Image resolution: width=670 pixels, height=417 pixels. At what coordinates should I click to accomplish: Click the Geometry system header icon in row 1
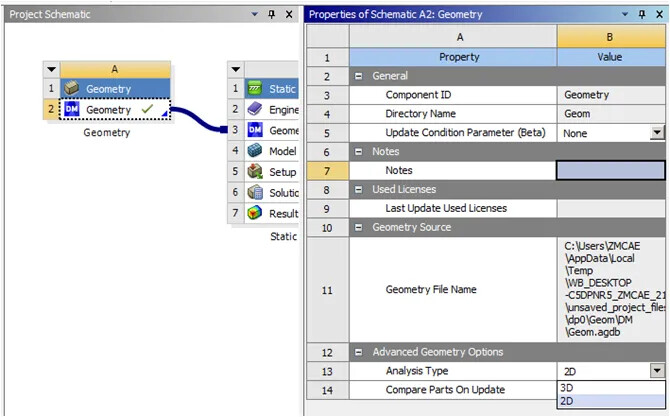[72, 89]
